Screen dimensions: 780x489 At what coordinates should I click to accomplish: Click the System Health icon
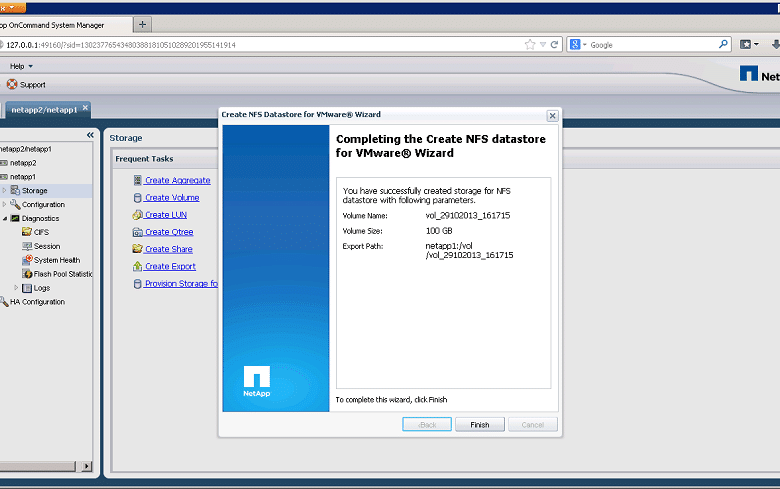[27, 260]
